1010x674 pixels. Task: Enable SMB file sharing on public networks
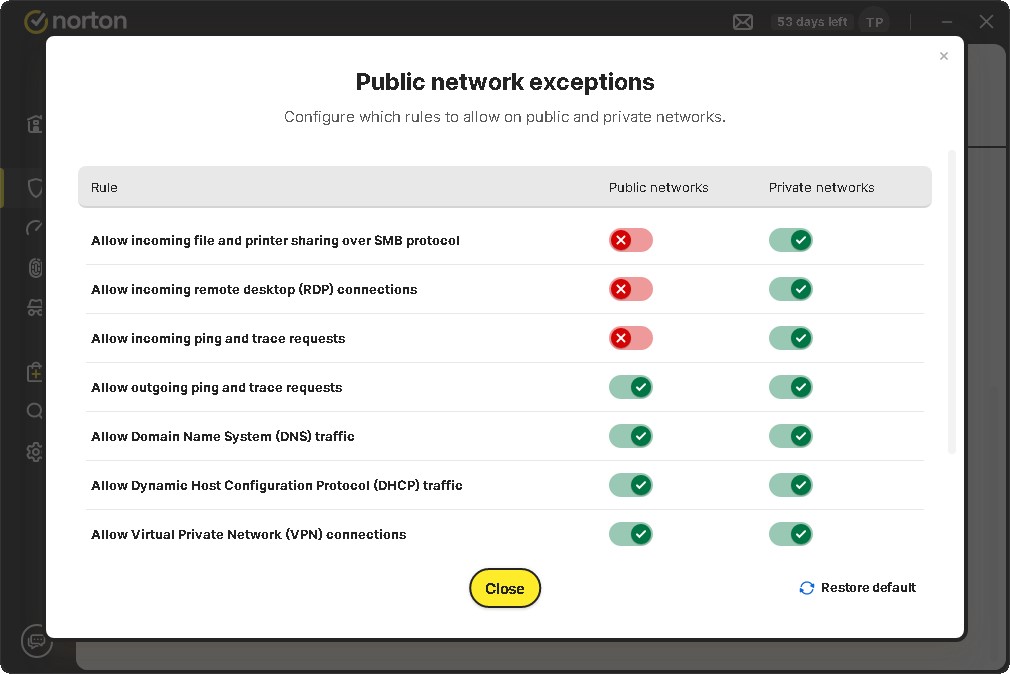pyautogui.click(x=630, y=240)
